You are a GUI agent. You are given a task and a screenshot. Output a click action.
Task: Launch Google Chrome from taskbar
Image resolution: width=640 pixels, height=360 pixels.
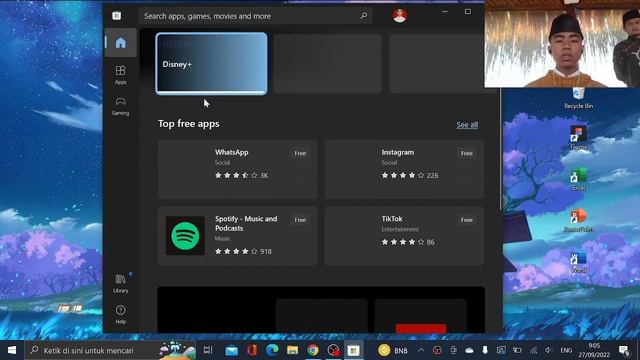(313, 350)
